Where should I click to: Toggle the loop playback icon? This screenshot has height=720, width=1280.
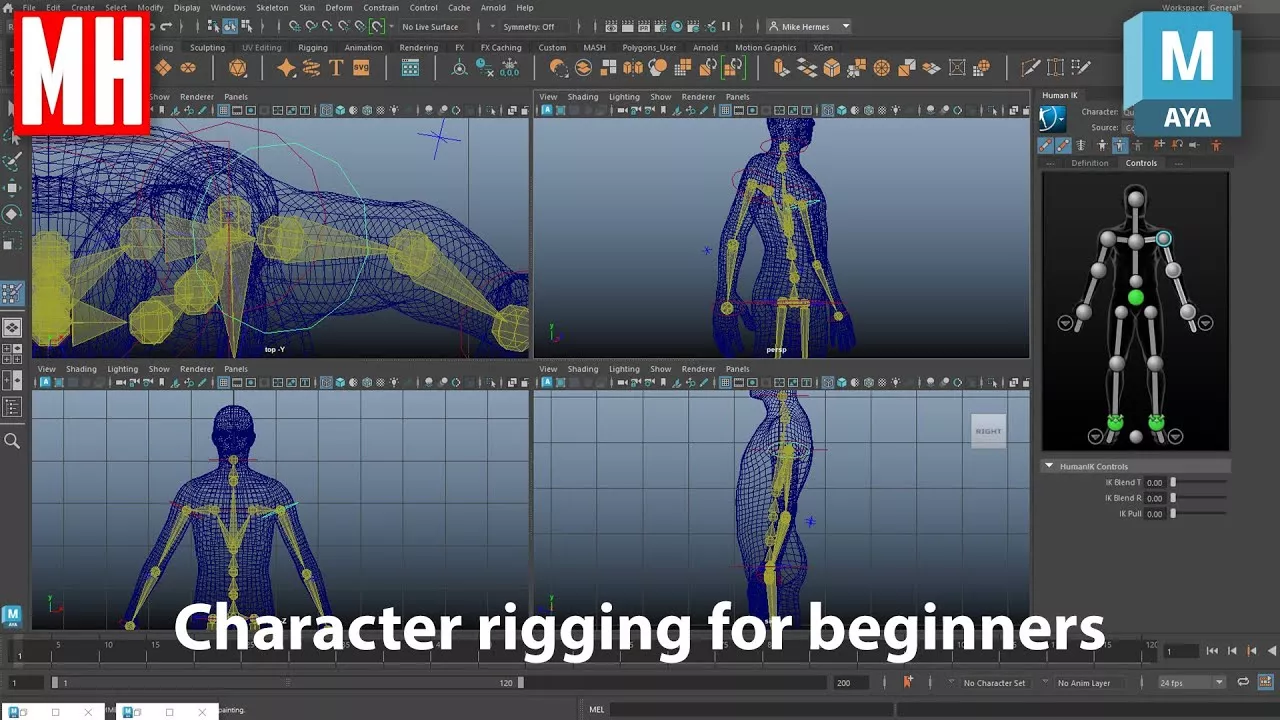point(1243,682)
